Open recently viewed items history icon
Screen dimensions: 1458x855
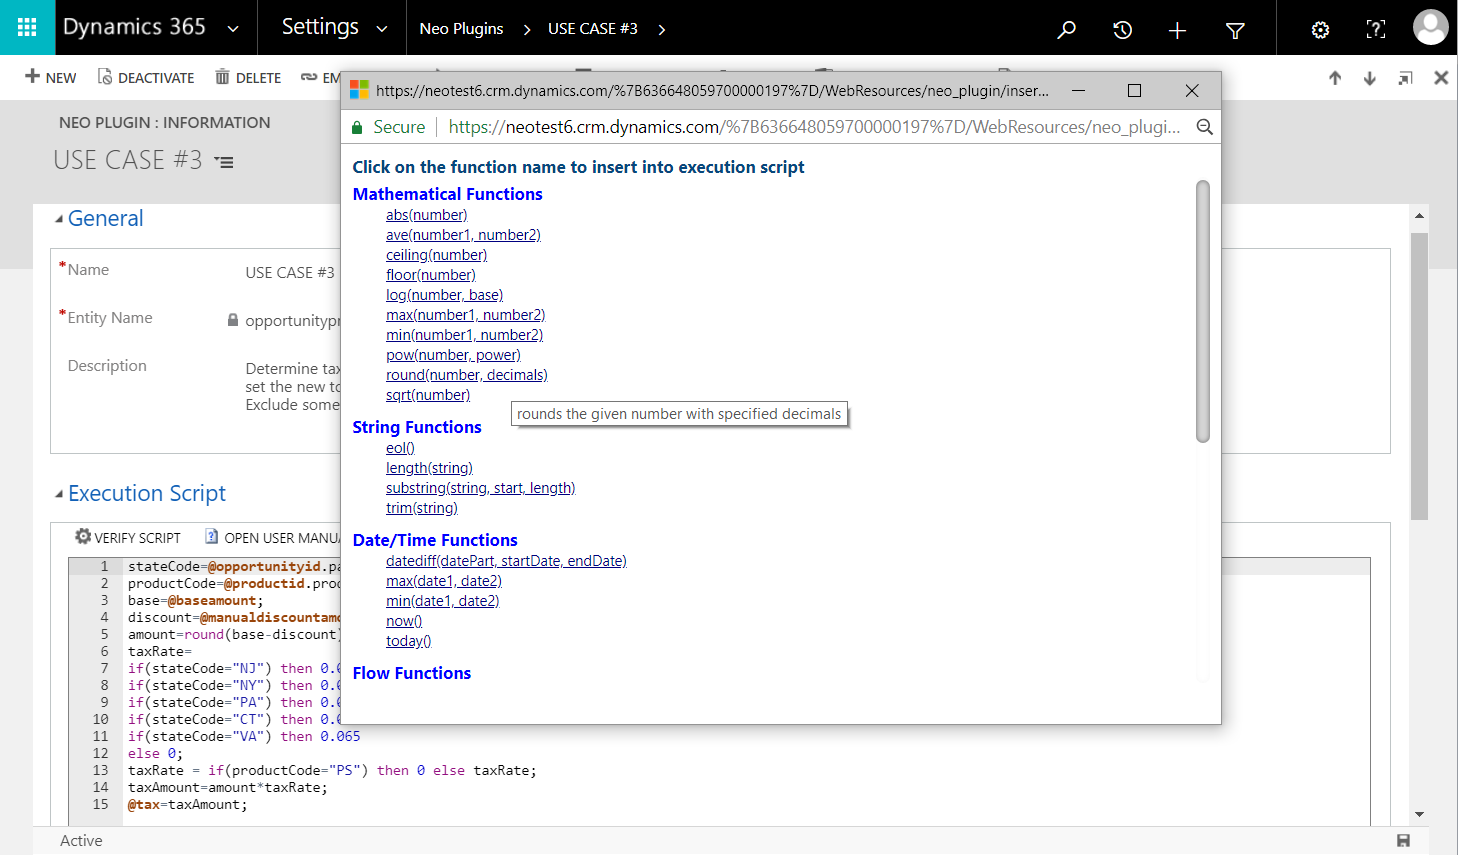(x=1122, y=30)
